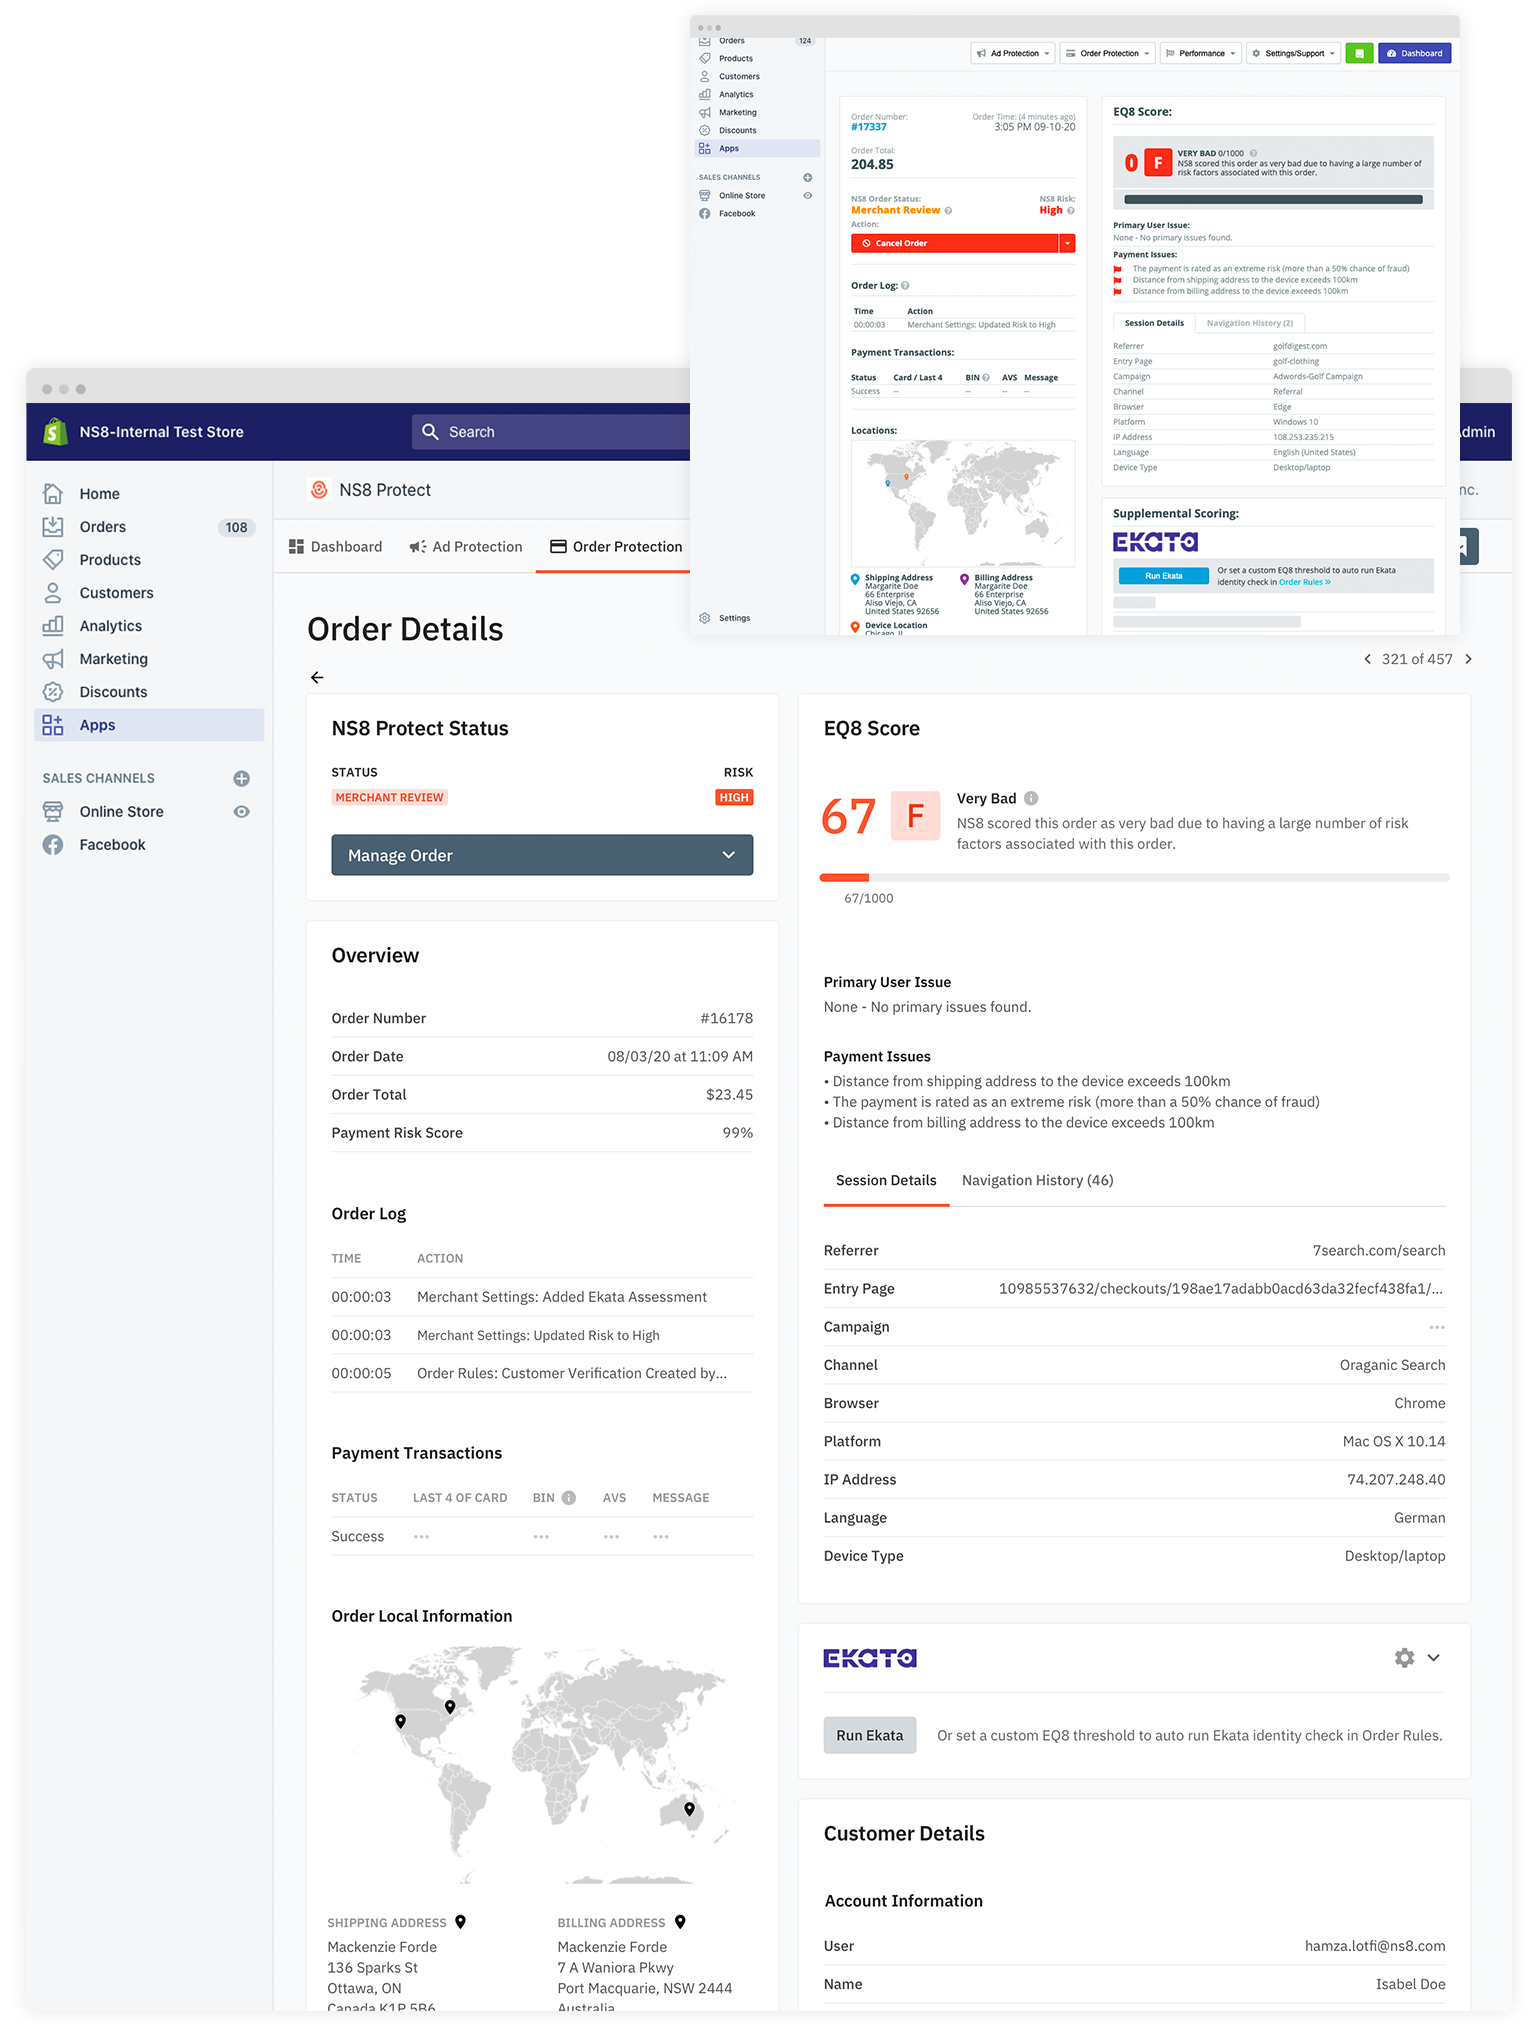Go to the next order with the right chevron beside 321 of 457

pyautogui.click(x=1468, y=659)
